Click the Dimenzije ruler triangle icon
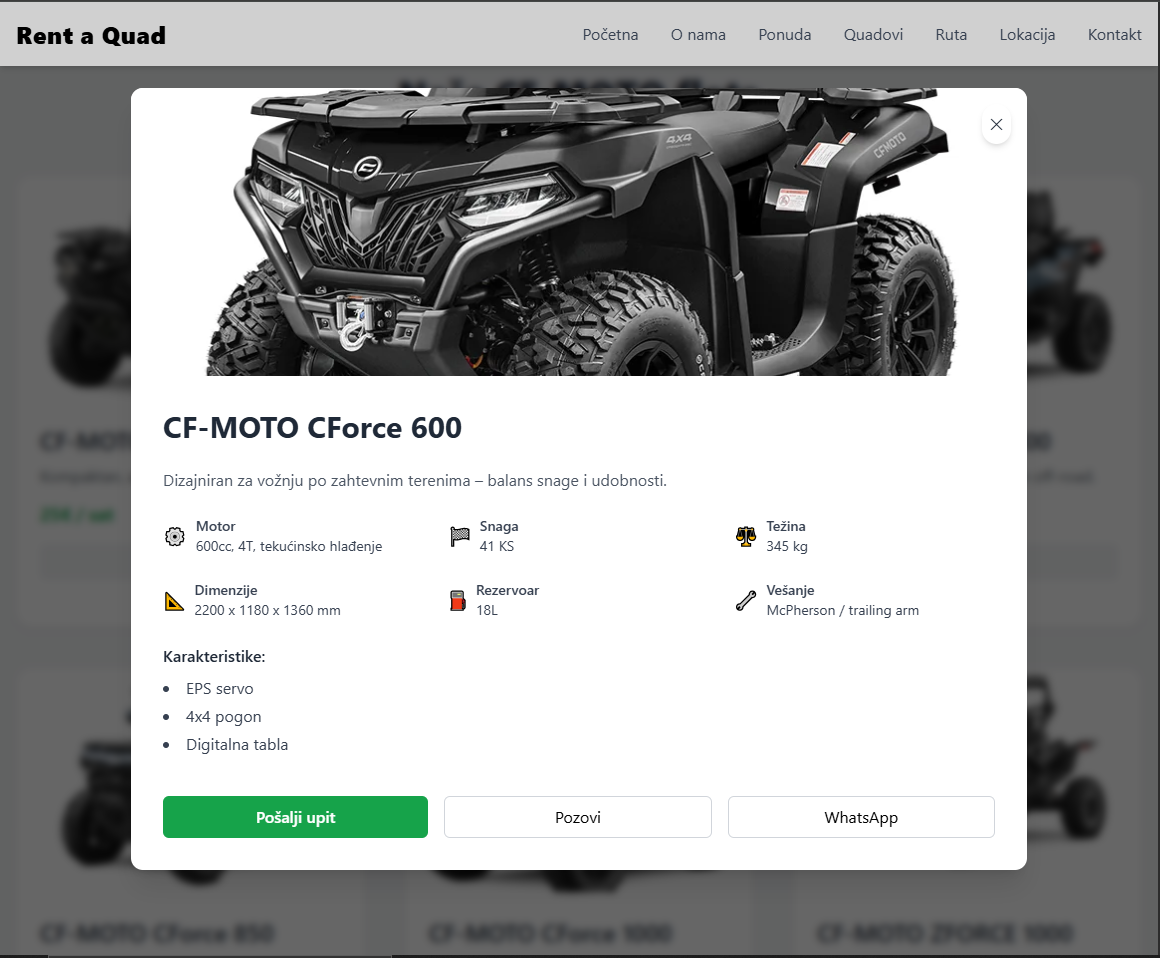The height and width of the screenshot is (958, 1160). (174, 601)
